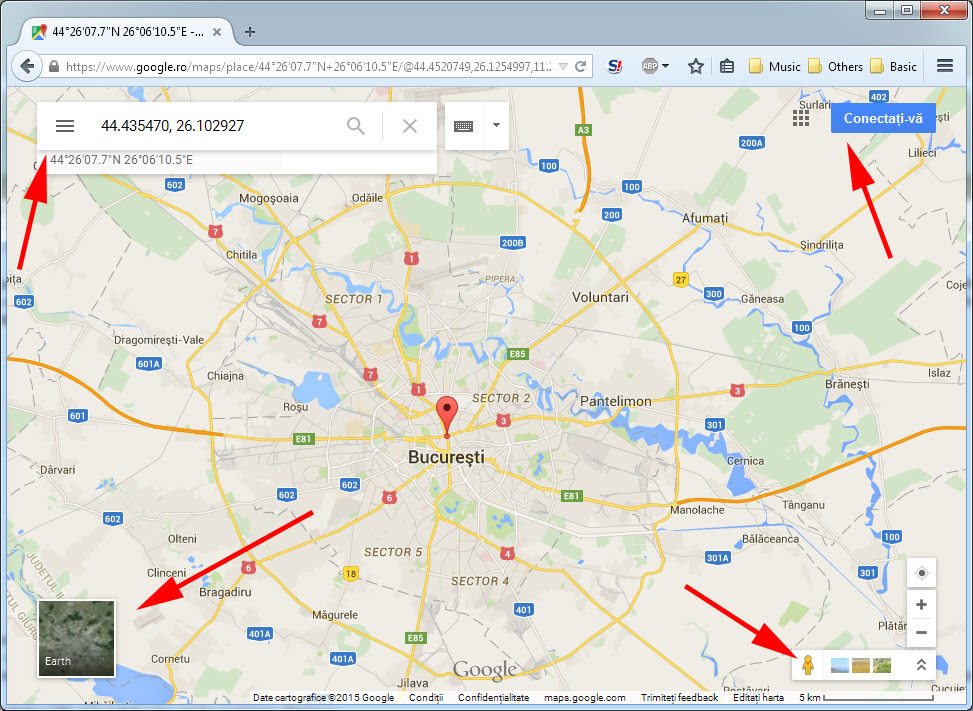Viewport: 973px width, 711px height.
Task: Minimize the browser window
Action: tap(880, 11)
